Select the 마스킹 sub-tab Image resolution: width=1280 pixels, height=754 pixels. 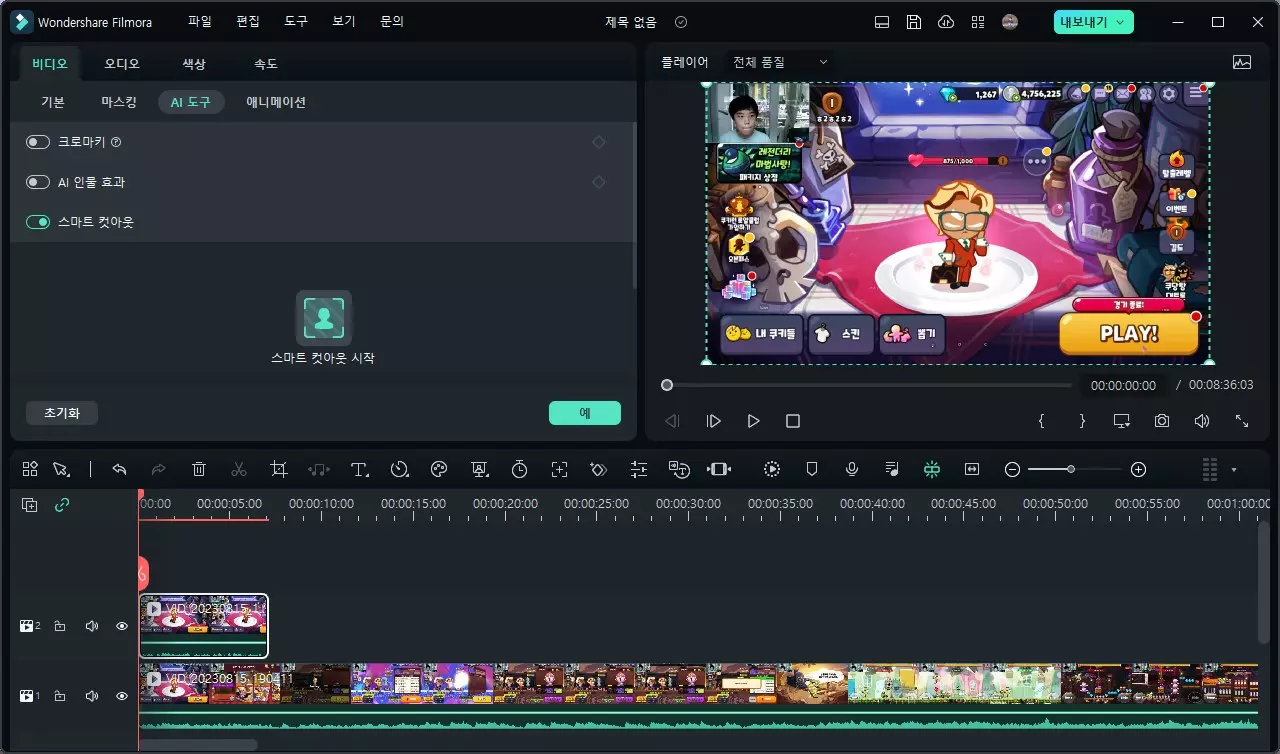coord(119,102)
